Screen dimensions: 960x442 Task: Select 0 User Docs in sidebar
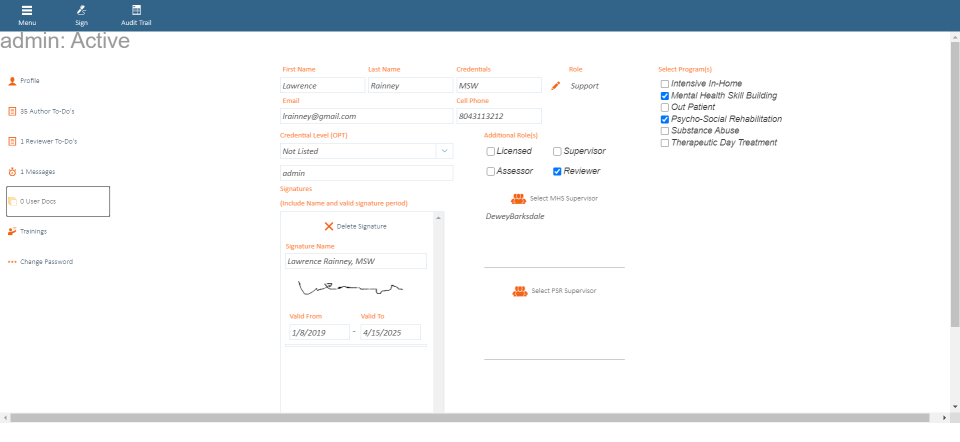tap(58, 201)
